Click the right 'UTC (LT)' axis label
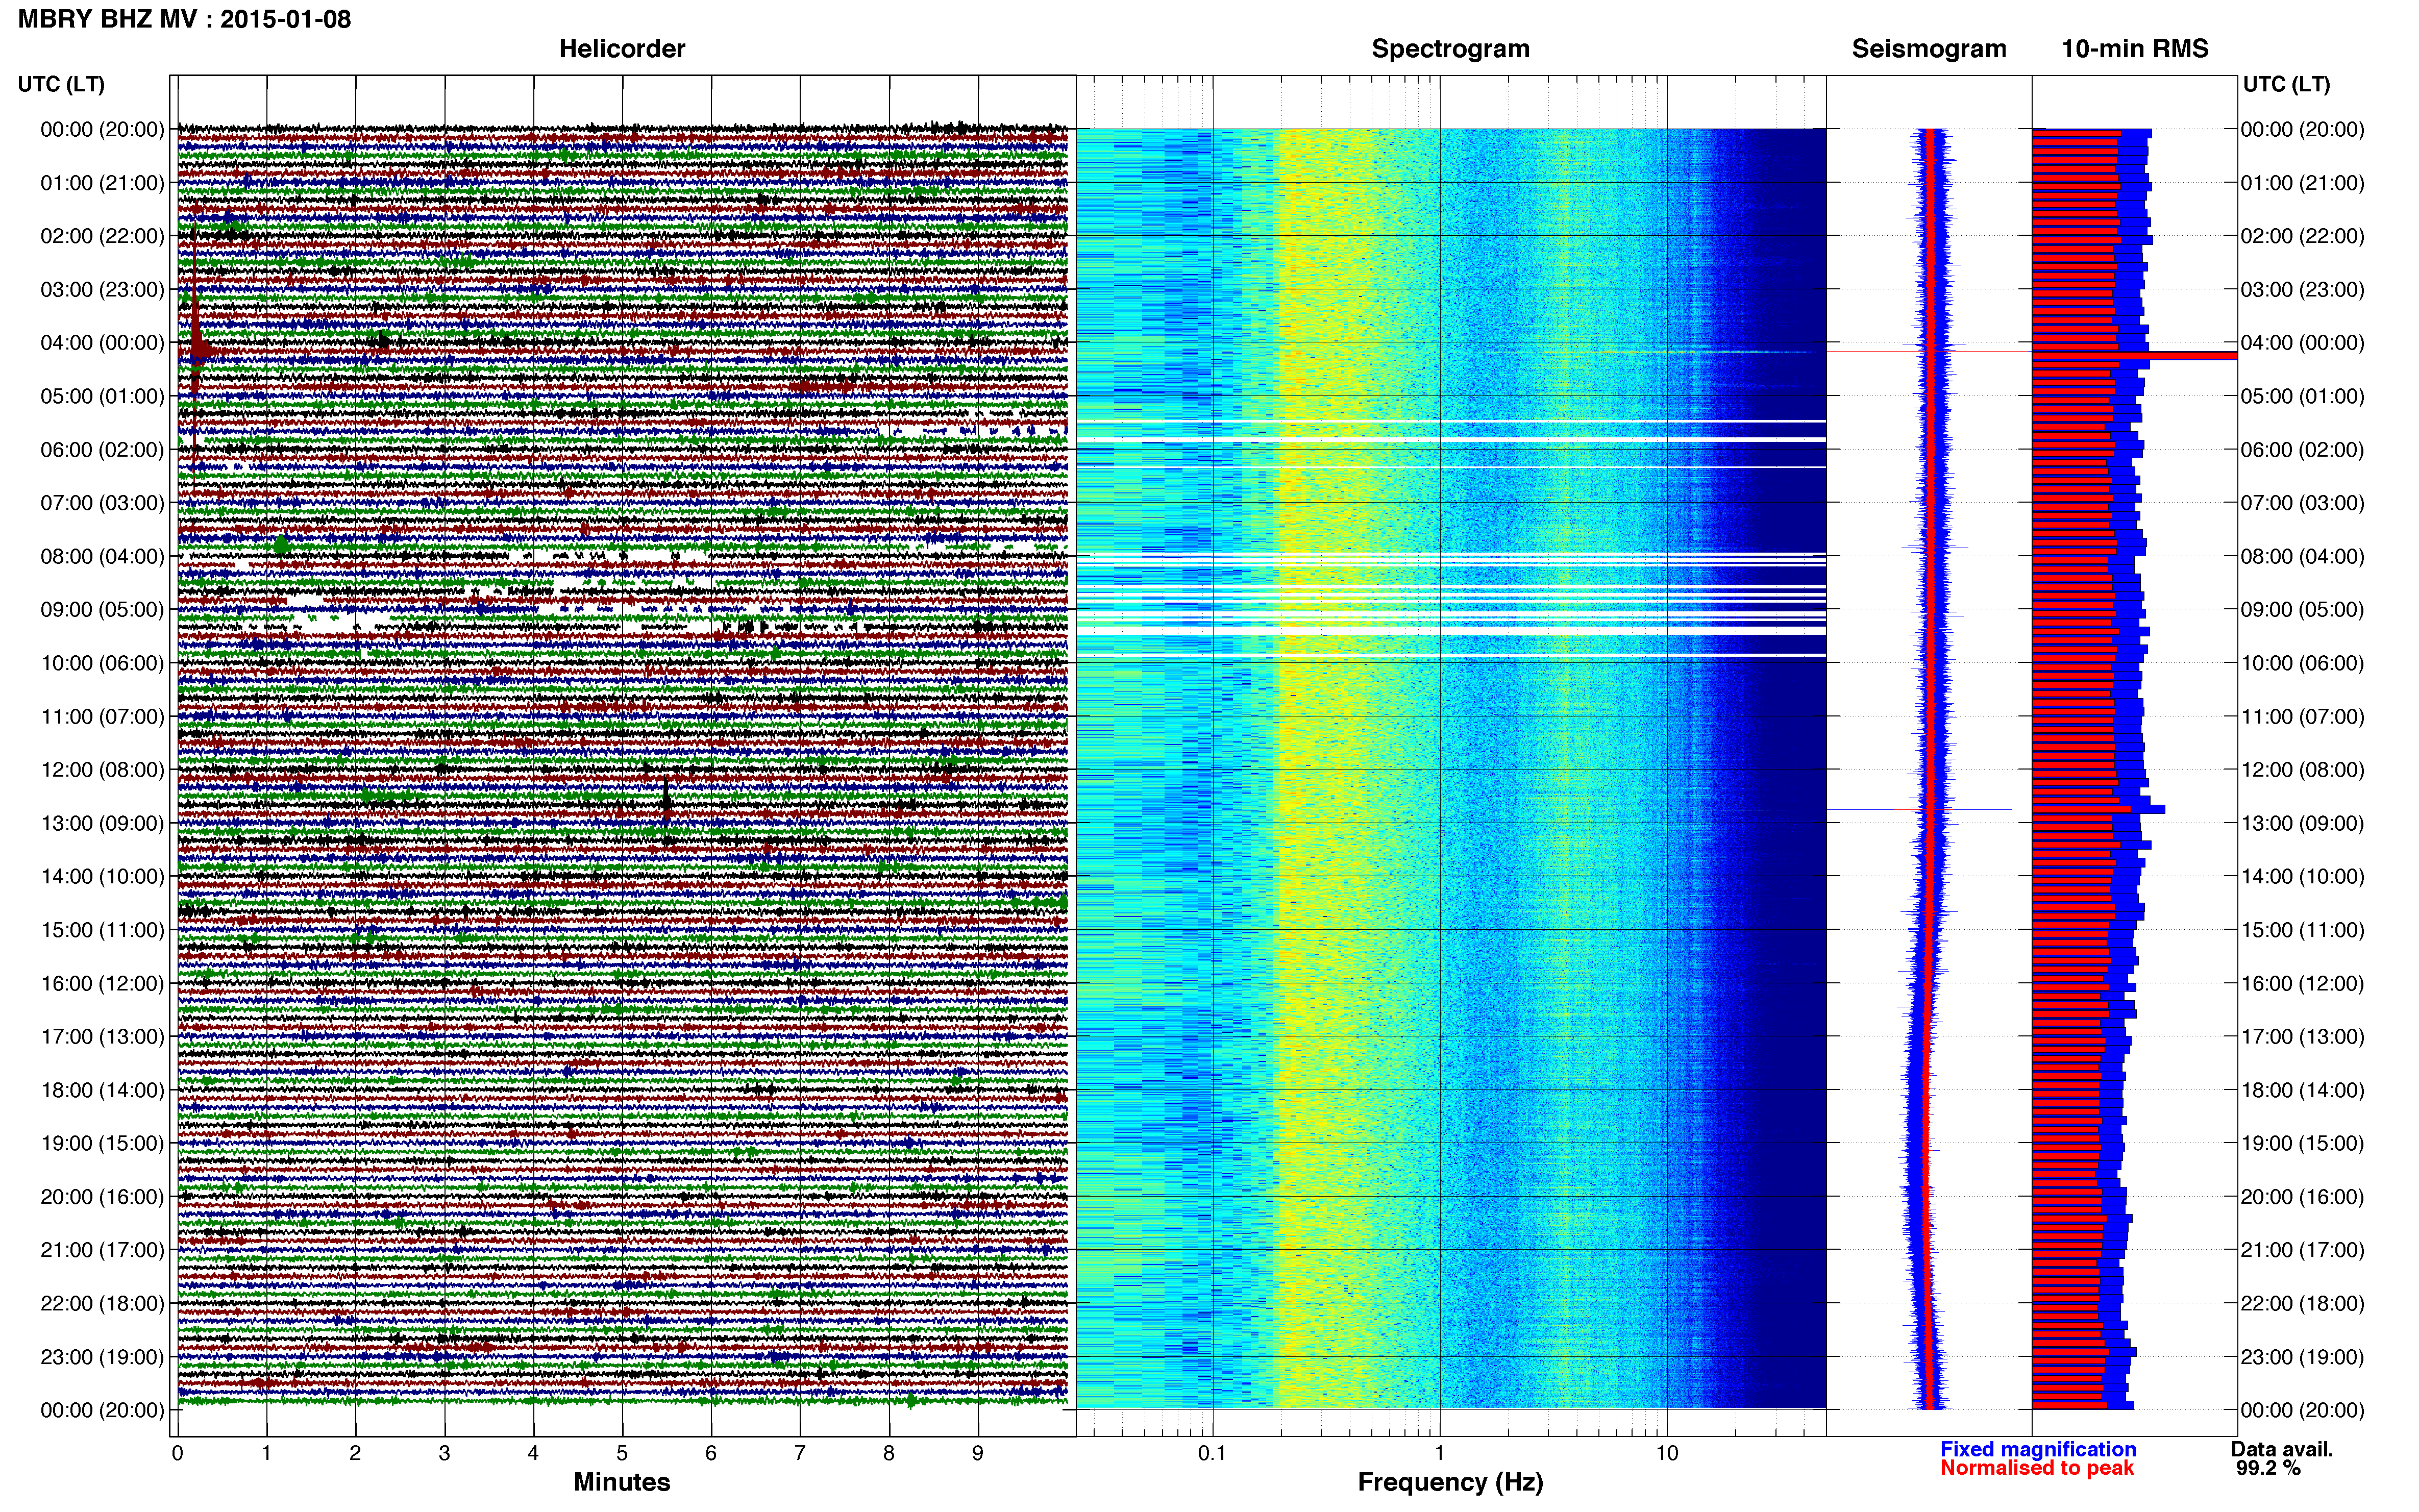 point(2286,84)
